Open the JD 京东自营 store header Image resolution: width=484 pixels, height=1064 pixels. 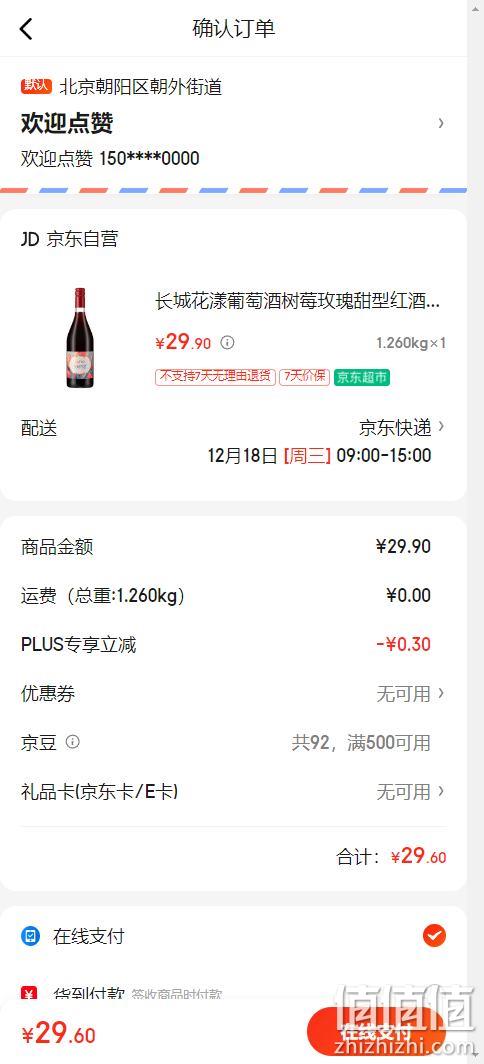click(69, 239)
